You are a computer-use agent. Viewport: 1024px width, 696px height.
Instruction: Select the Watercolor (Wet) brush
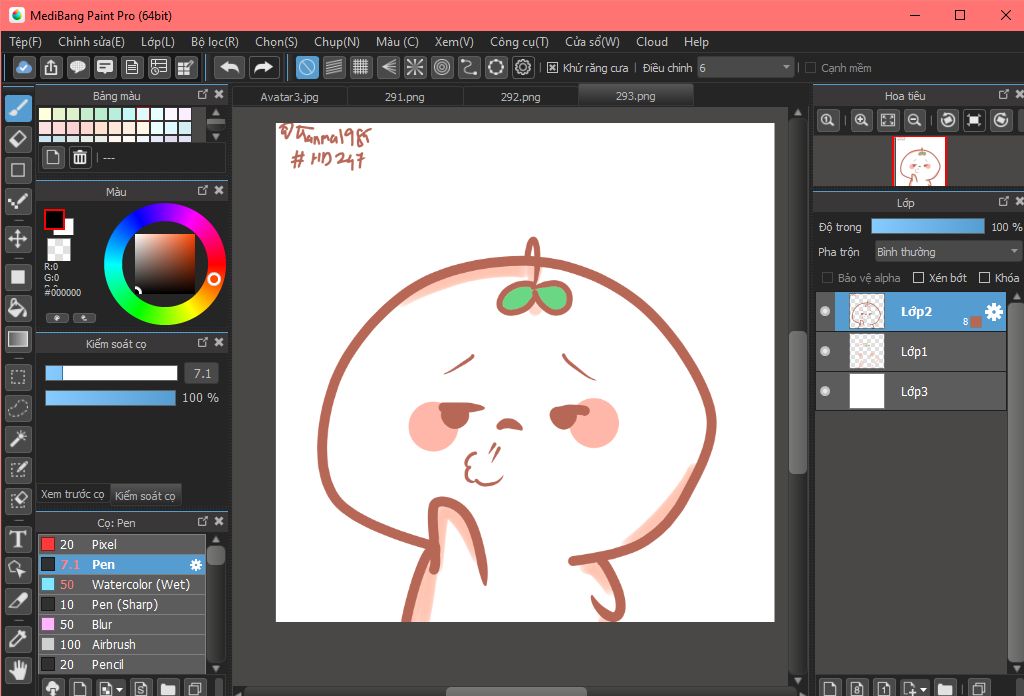(122, 584)
